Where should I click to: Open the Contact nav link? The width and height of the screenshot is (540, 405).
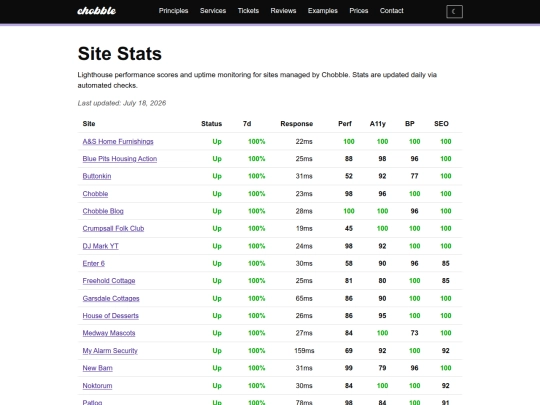(x=391, y=11)
